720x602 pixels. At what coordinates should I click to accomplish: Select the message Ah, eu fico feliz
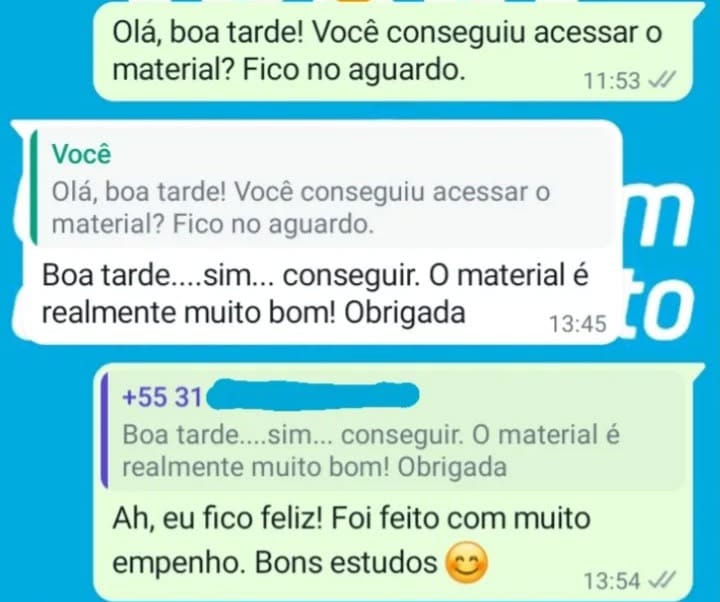pyautogui.click(x=394, y=481)
